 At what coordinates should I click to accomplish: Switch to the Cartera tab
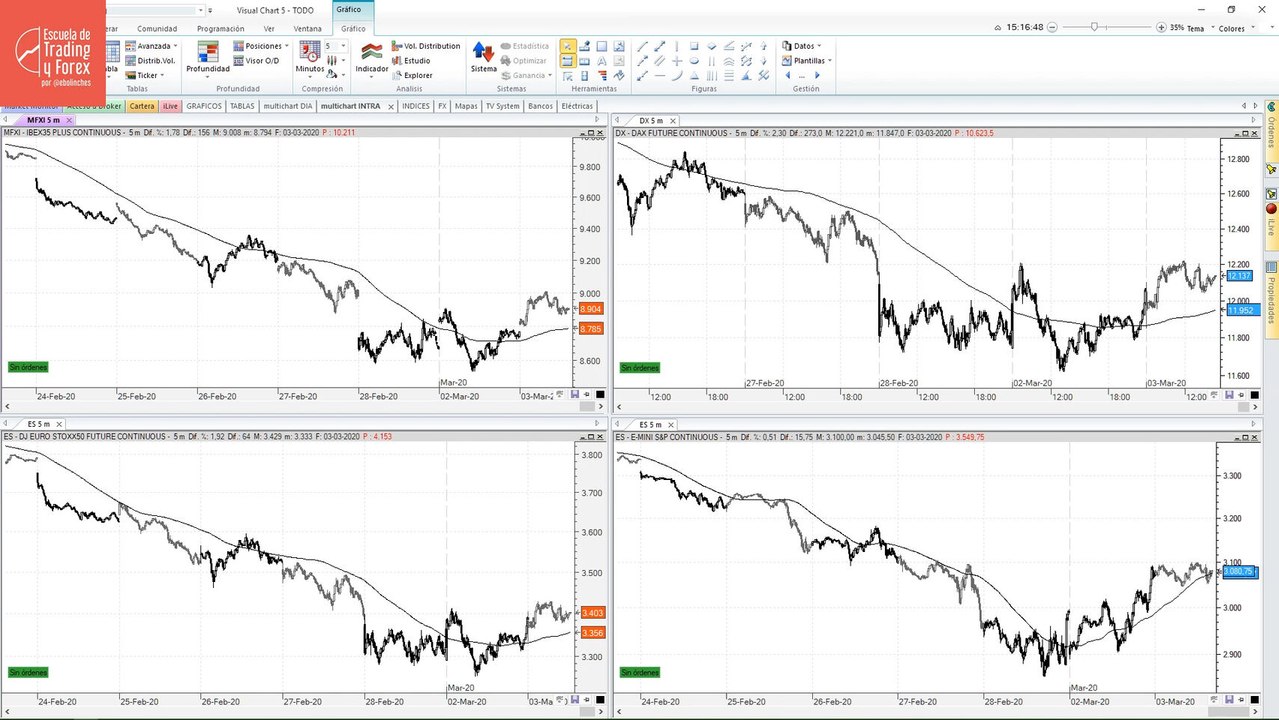[142, 106]
